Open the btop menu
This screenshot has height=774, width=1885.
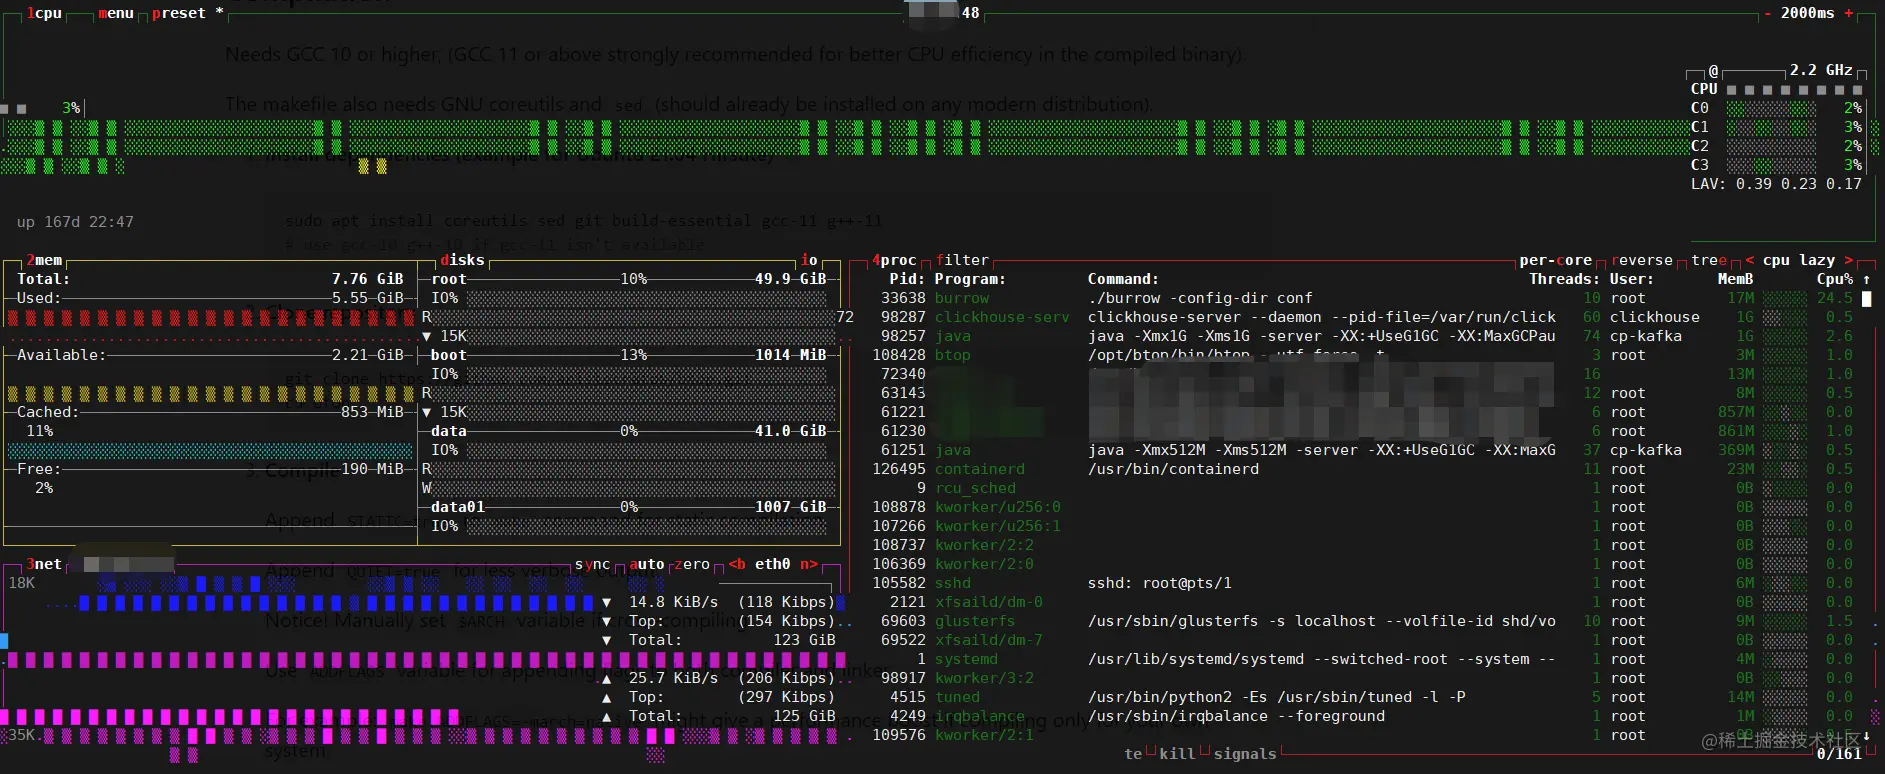(116, 13)
